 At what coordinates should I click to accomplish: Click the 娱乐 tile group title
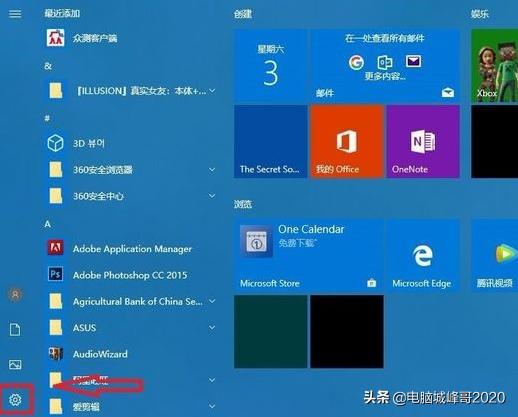point(480,14)
